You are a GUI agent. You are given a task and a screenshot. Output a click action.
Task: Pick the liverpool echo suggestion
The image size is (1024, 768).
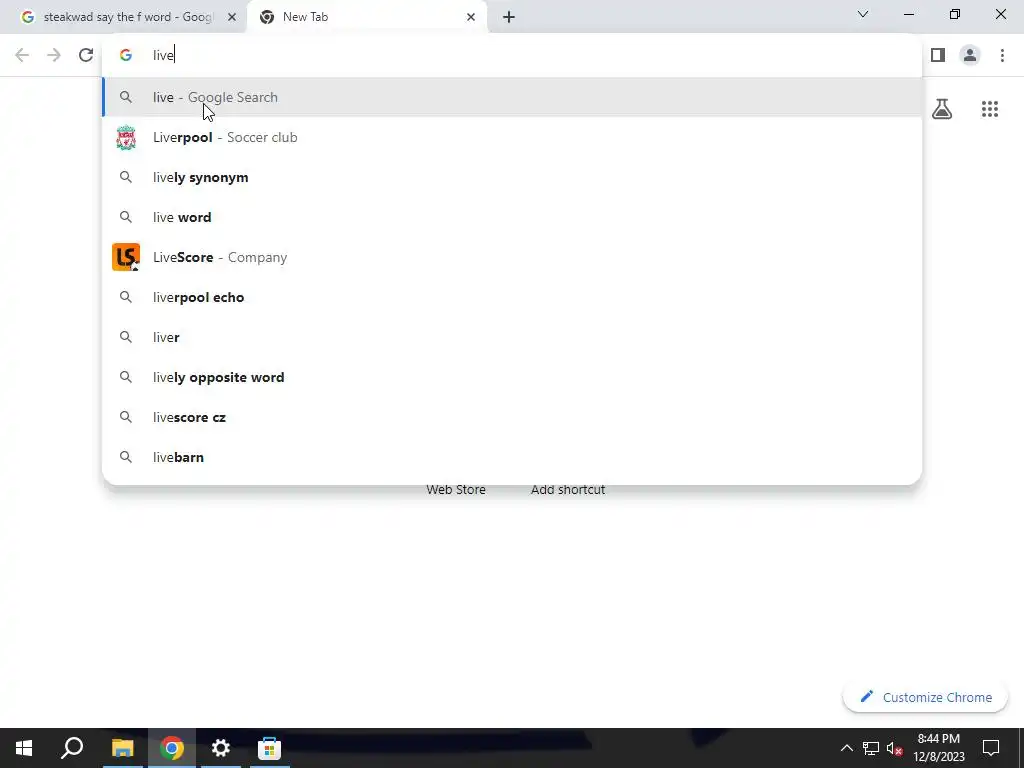512,297
